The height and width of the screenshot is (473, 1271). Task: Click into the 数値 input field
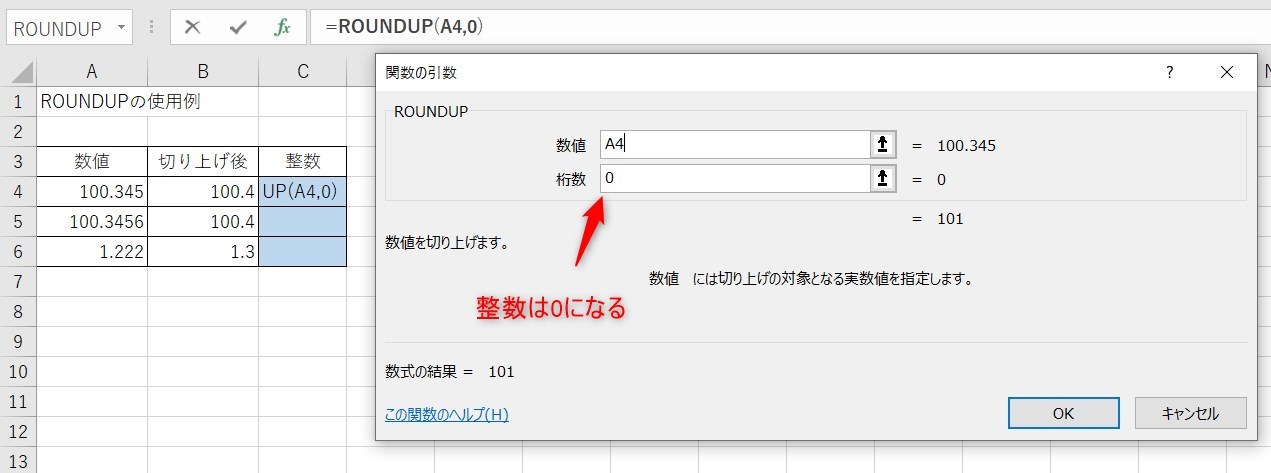pyautogui.click(x=735, y=145)
